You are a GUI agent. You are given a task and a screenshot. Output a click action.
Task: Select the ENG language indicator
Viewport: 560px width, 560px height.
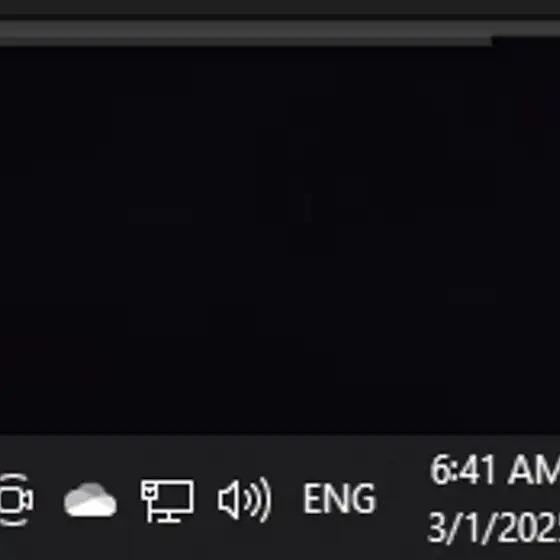[339, 499]
